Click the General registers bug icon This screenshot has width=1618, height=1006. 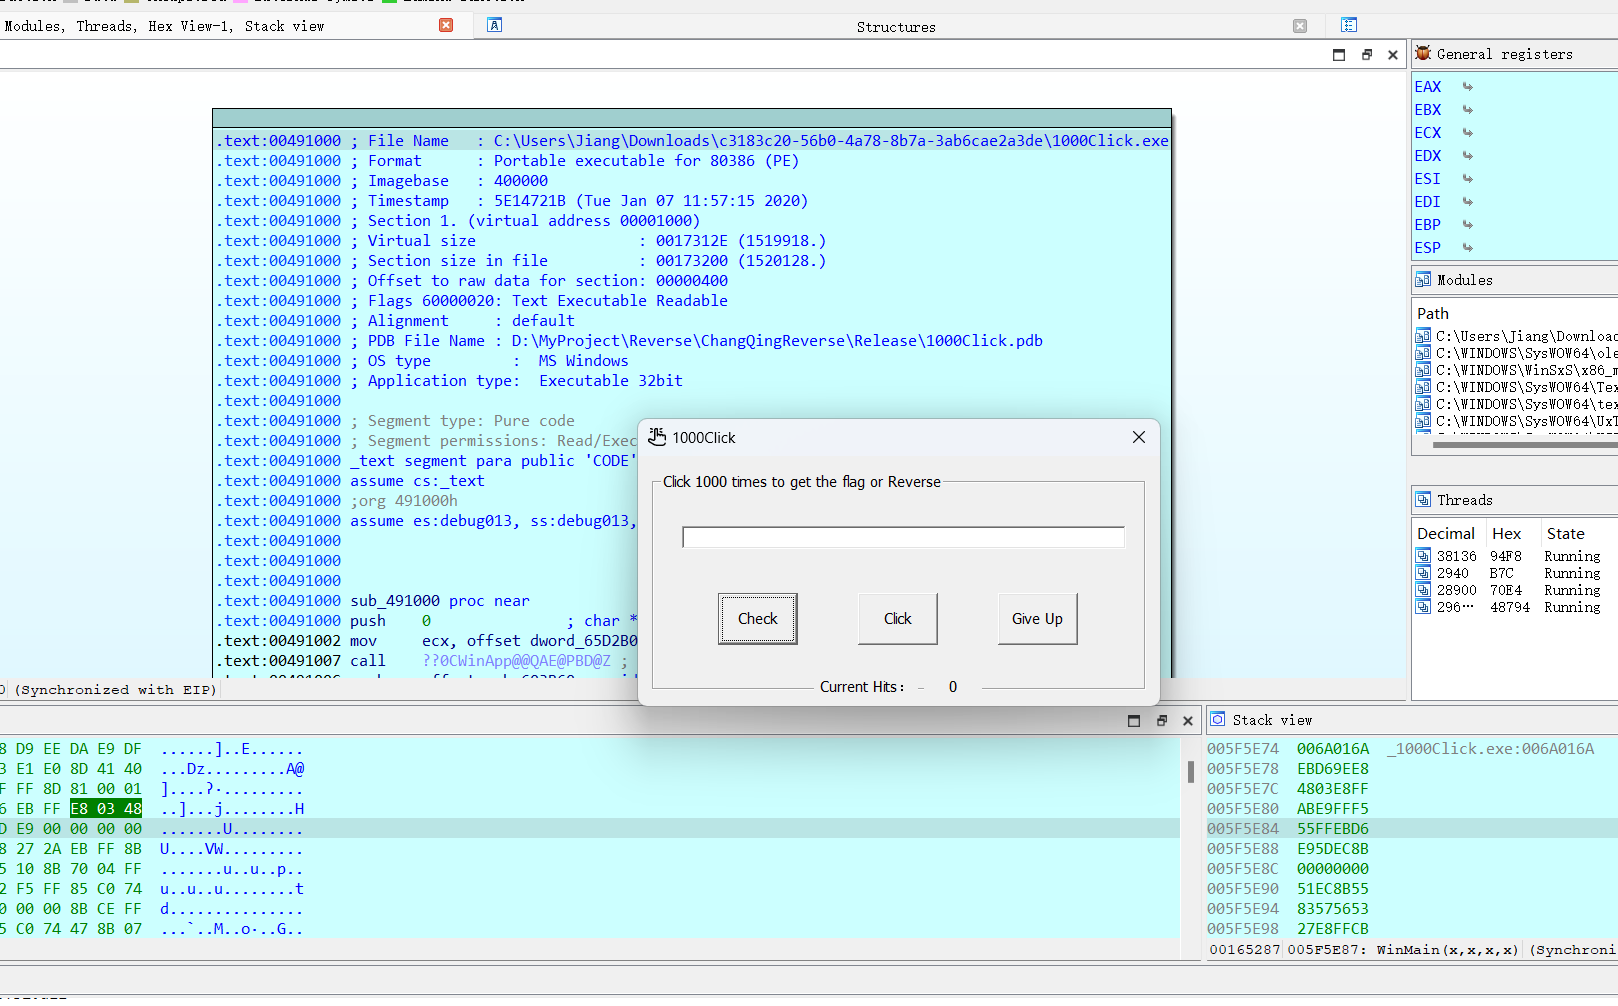point(1423,53)
